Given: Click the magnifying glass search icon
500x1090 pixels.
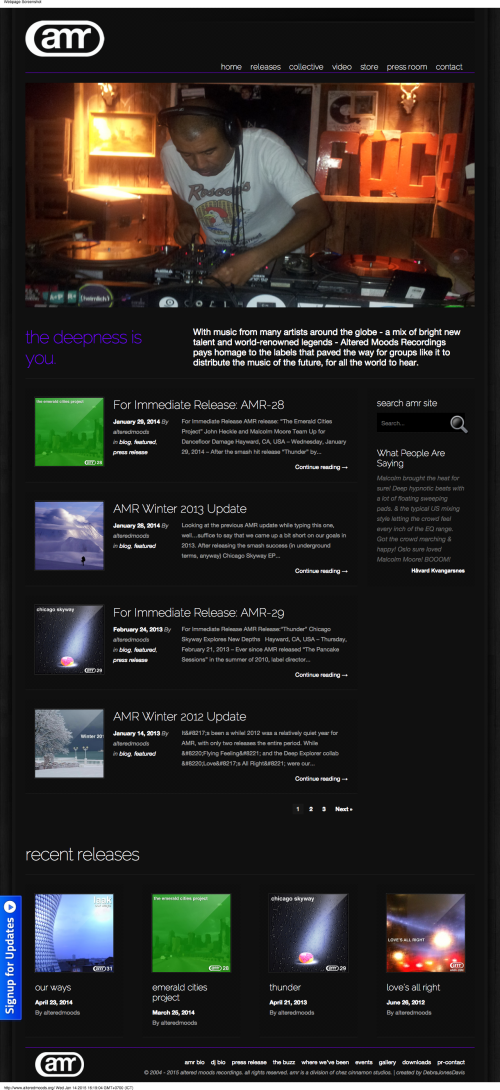Looking at the screenshot, I should click(x=458, y=423).
